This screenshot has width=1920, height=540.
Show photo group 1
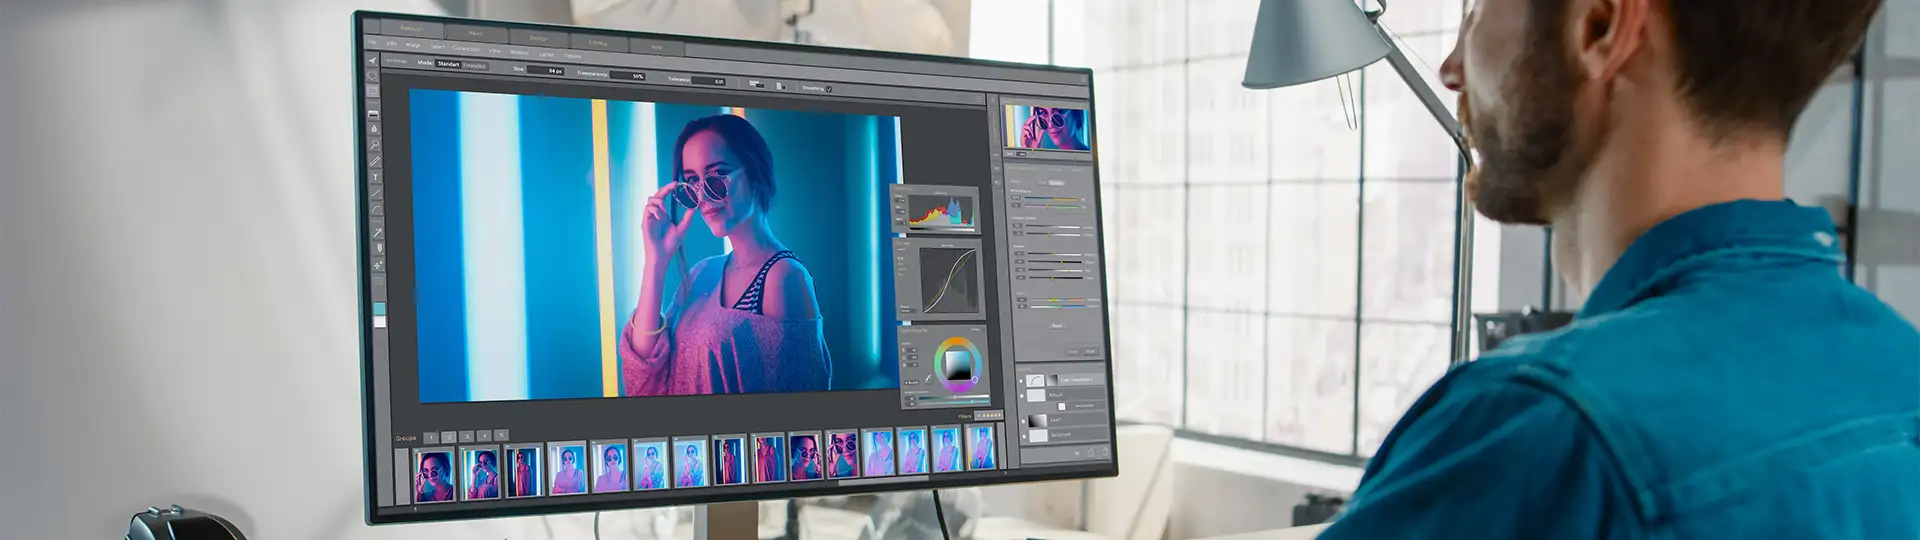pos(431,437)
